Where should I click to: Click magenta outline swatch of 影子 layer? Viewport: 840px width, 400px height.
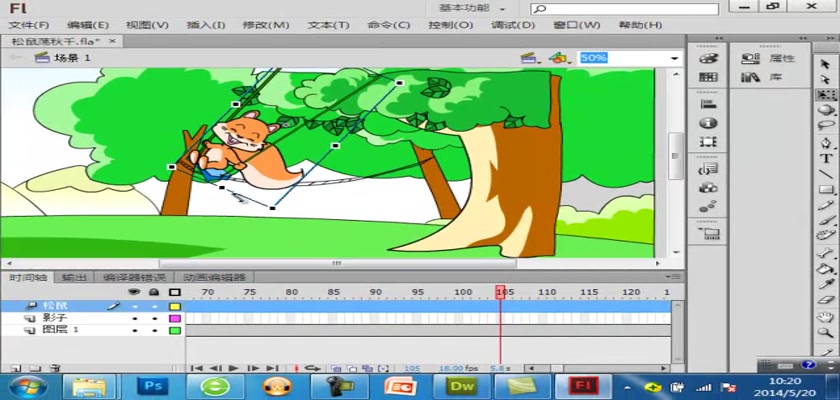coord(175,319)
